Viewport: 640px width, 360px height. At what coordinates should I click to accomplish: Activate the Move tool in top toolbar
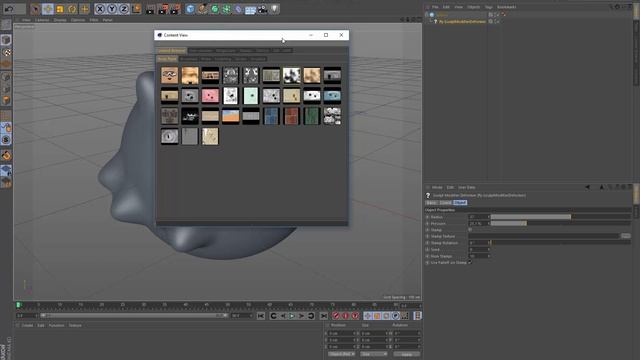[48, 9]
